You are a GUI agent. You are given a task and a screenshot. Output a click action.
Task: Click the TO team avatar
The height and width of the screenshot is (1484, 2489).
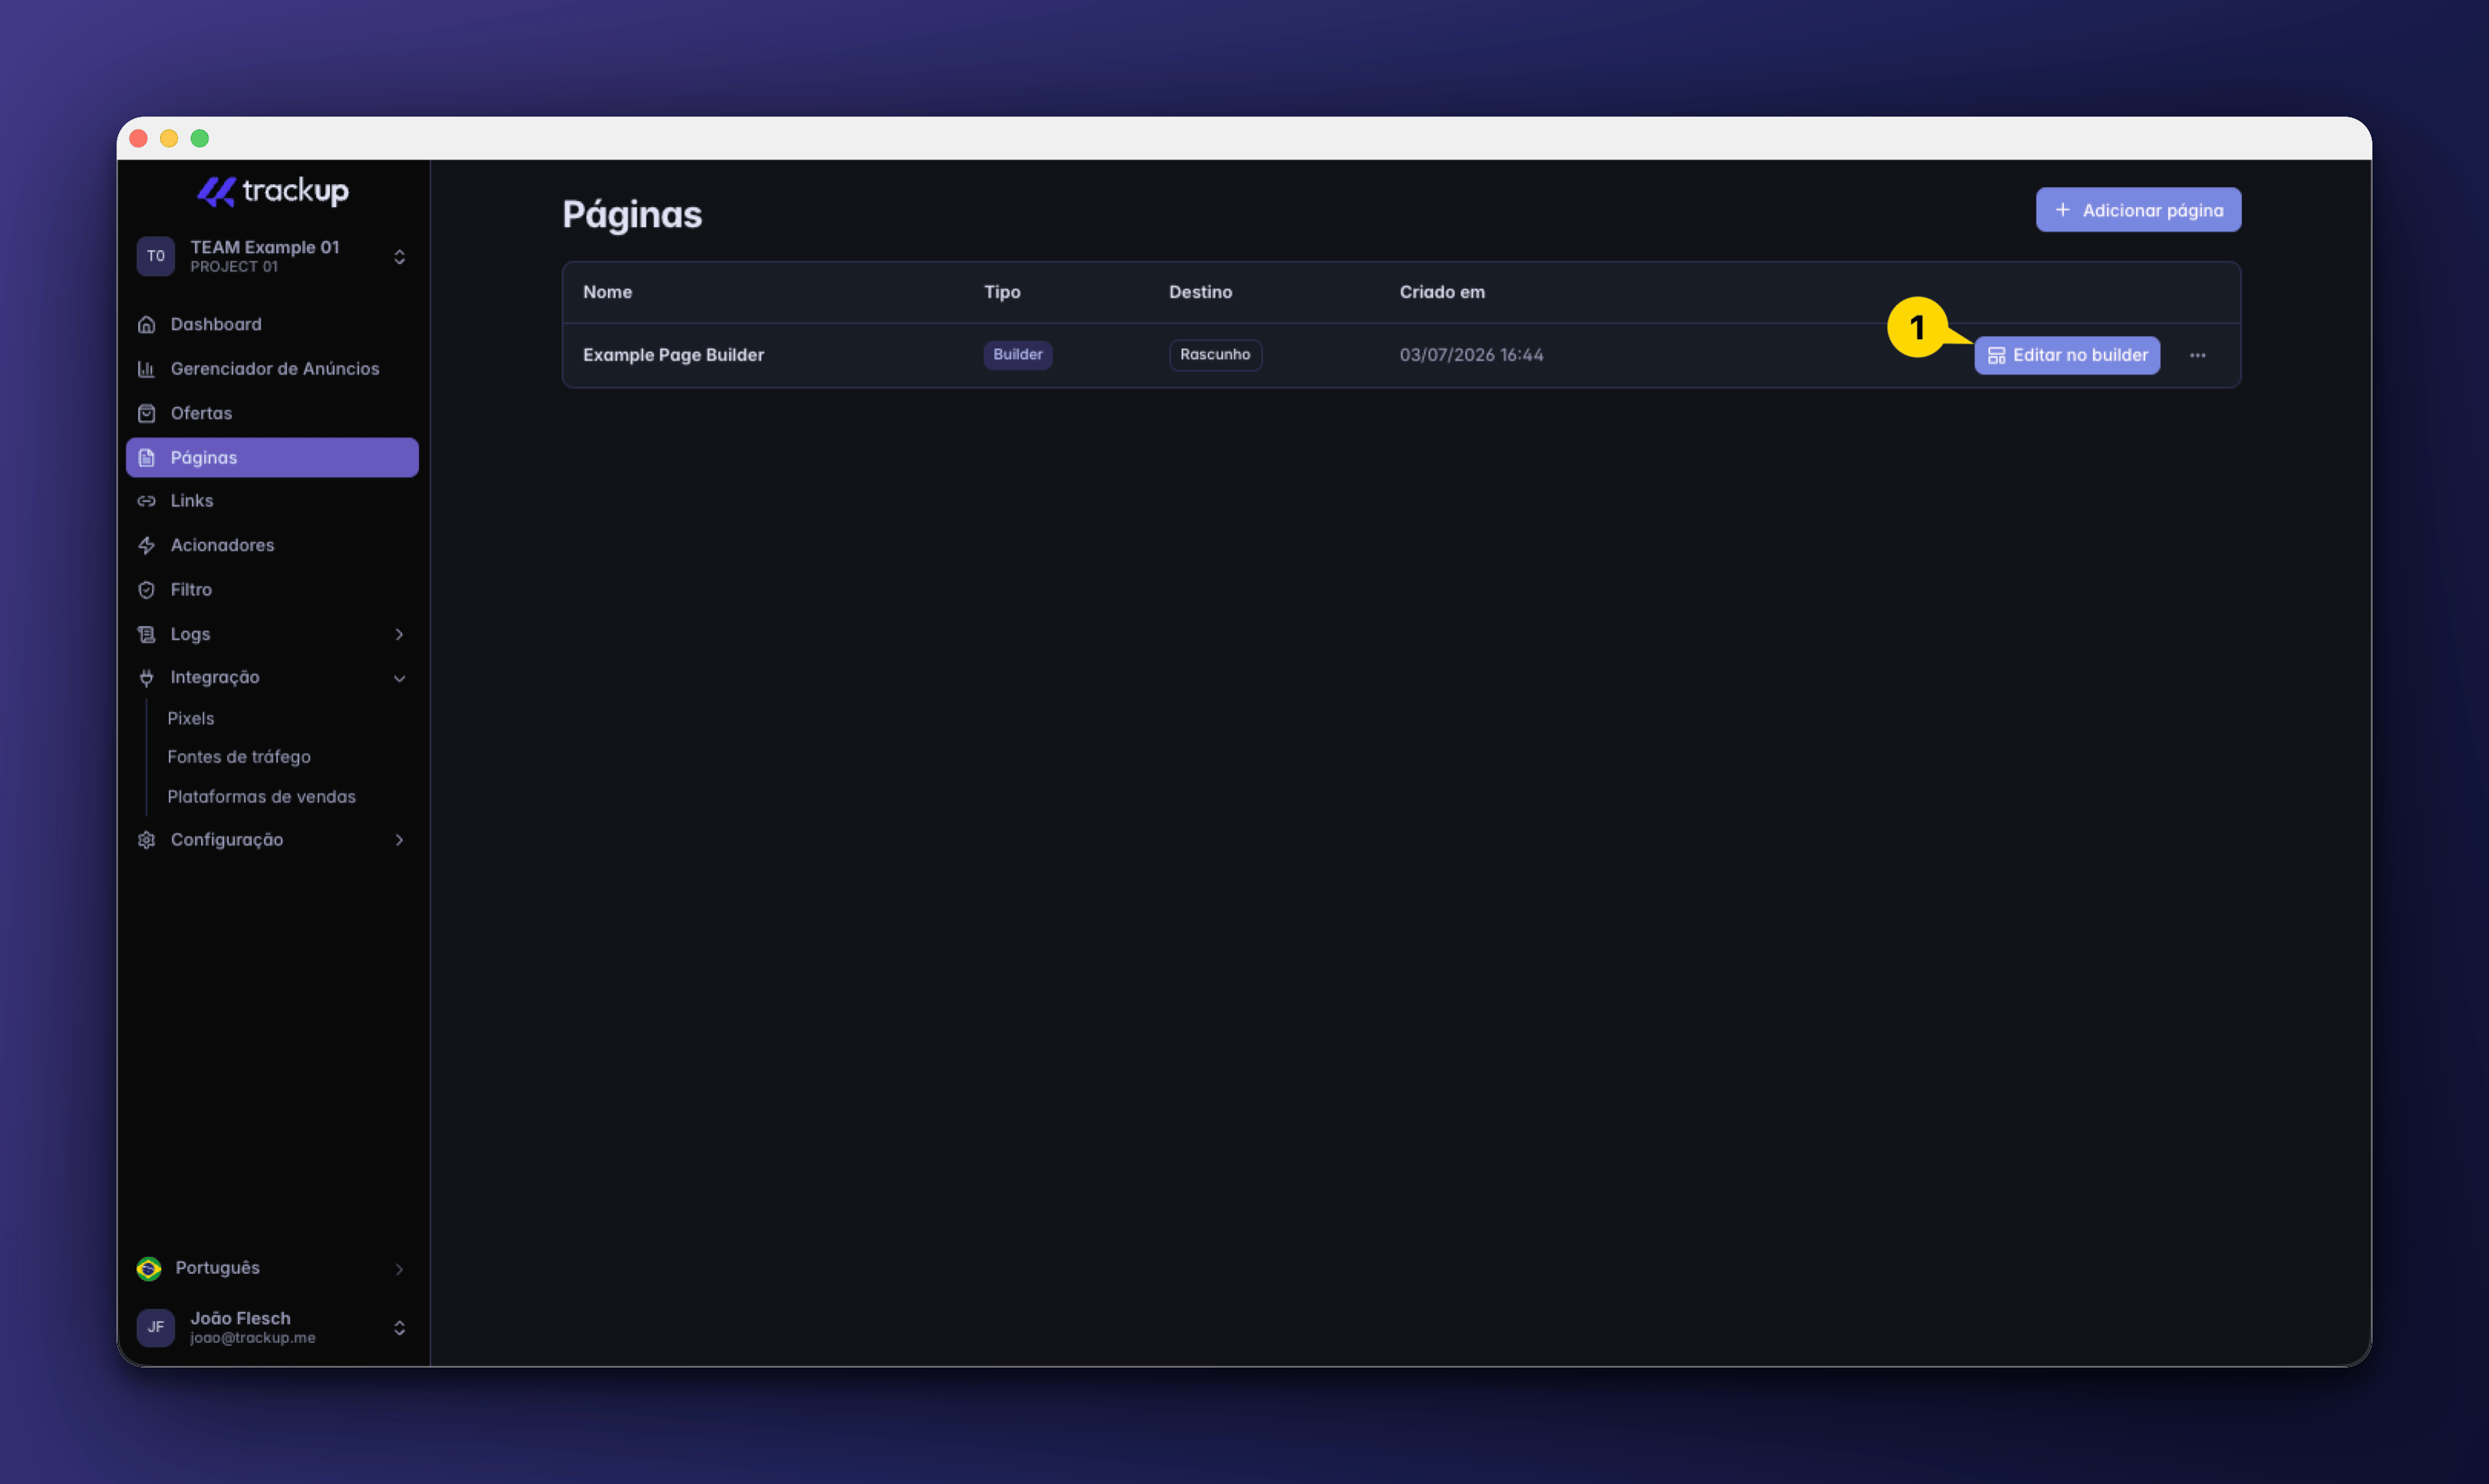point(156,256)
